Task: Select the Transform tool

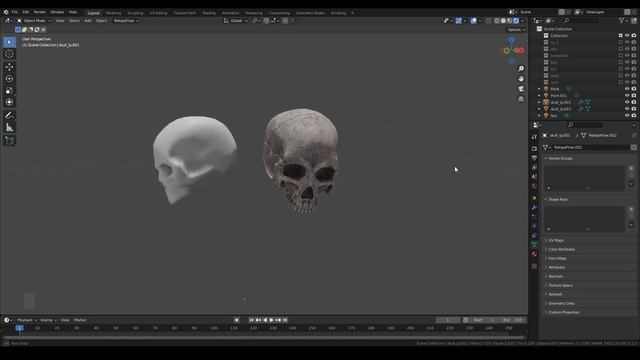Action: coord(9,102)
